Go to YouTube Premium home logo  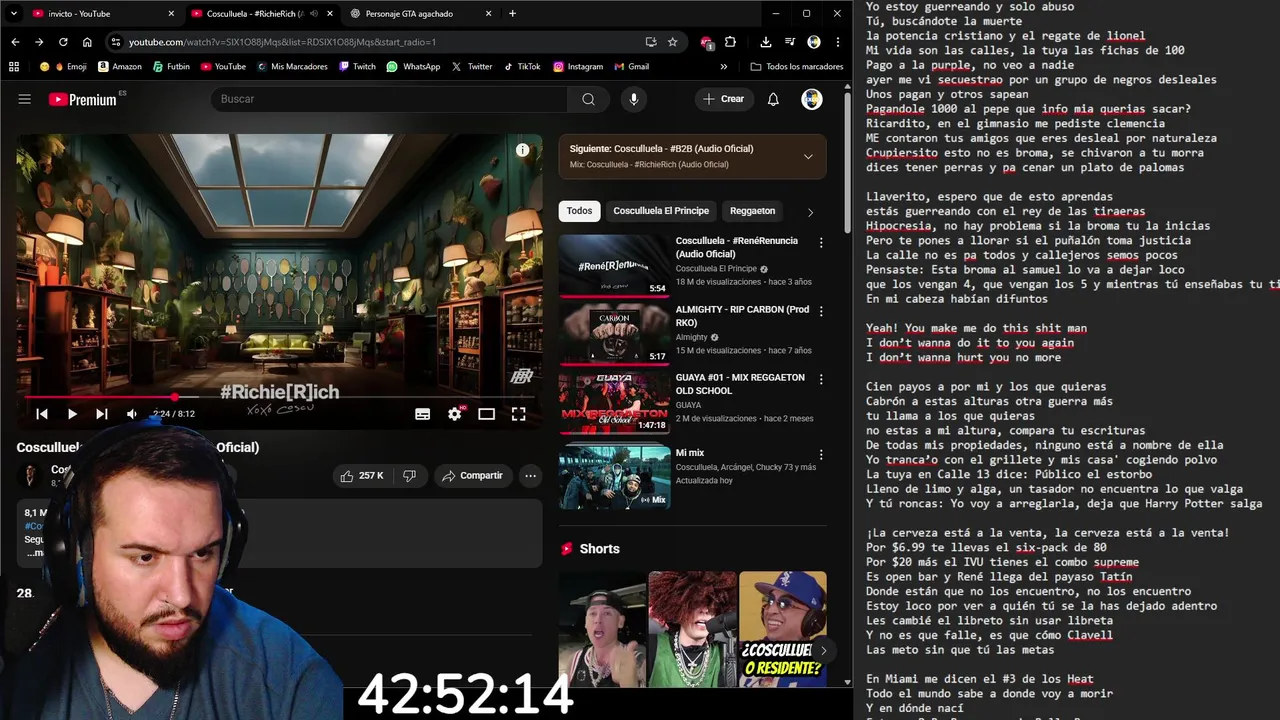(84, 99)
